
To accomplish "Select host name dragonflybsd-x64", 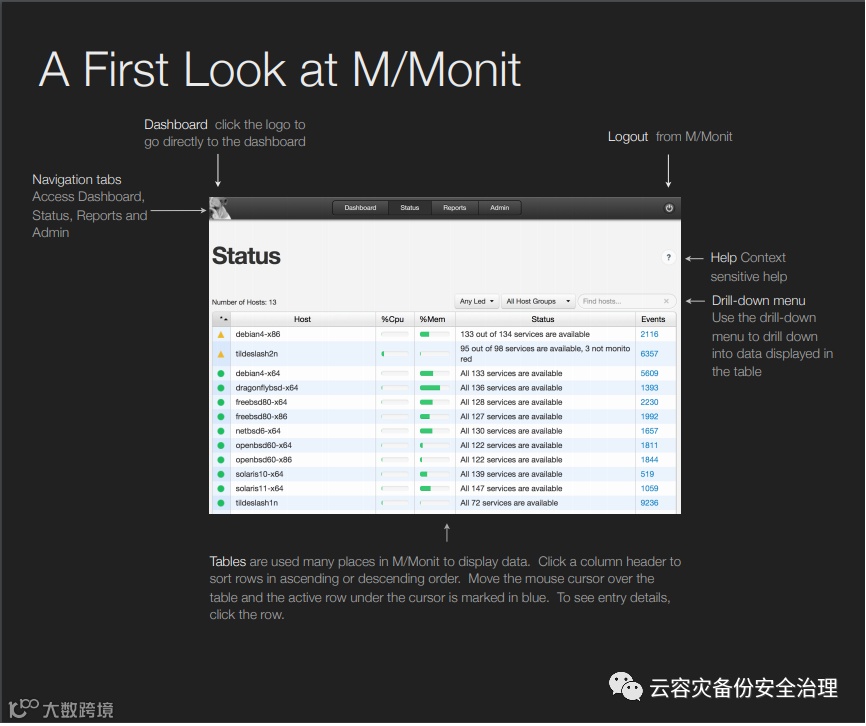I will pyautogui.click(x=267, y=388).
